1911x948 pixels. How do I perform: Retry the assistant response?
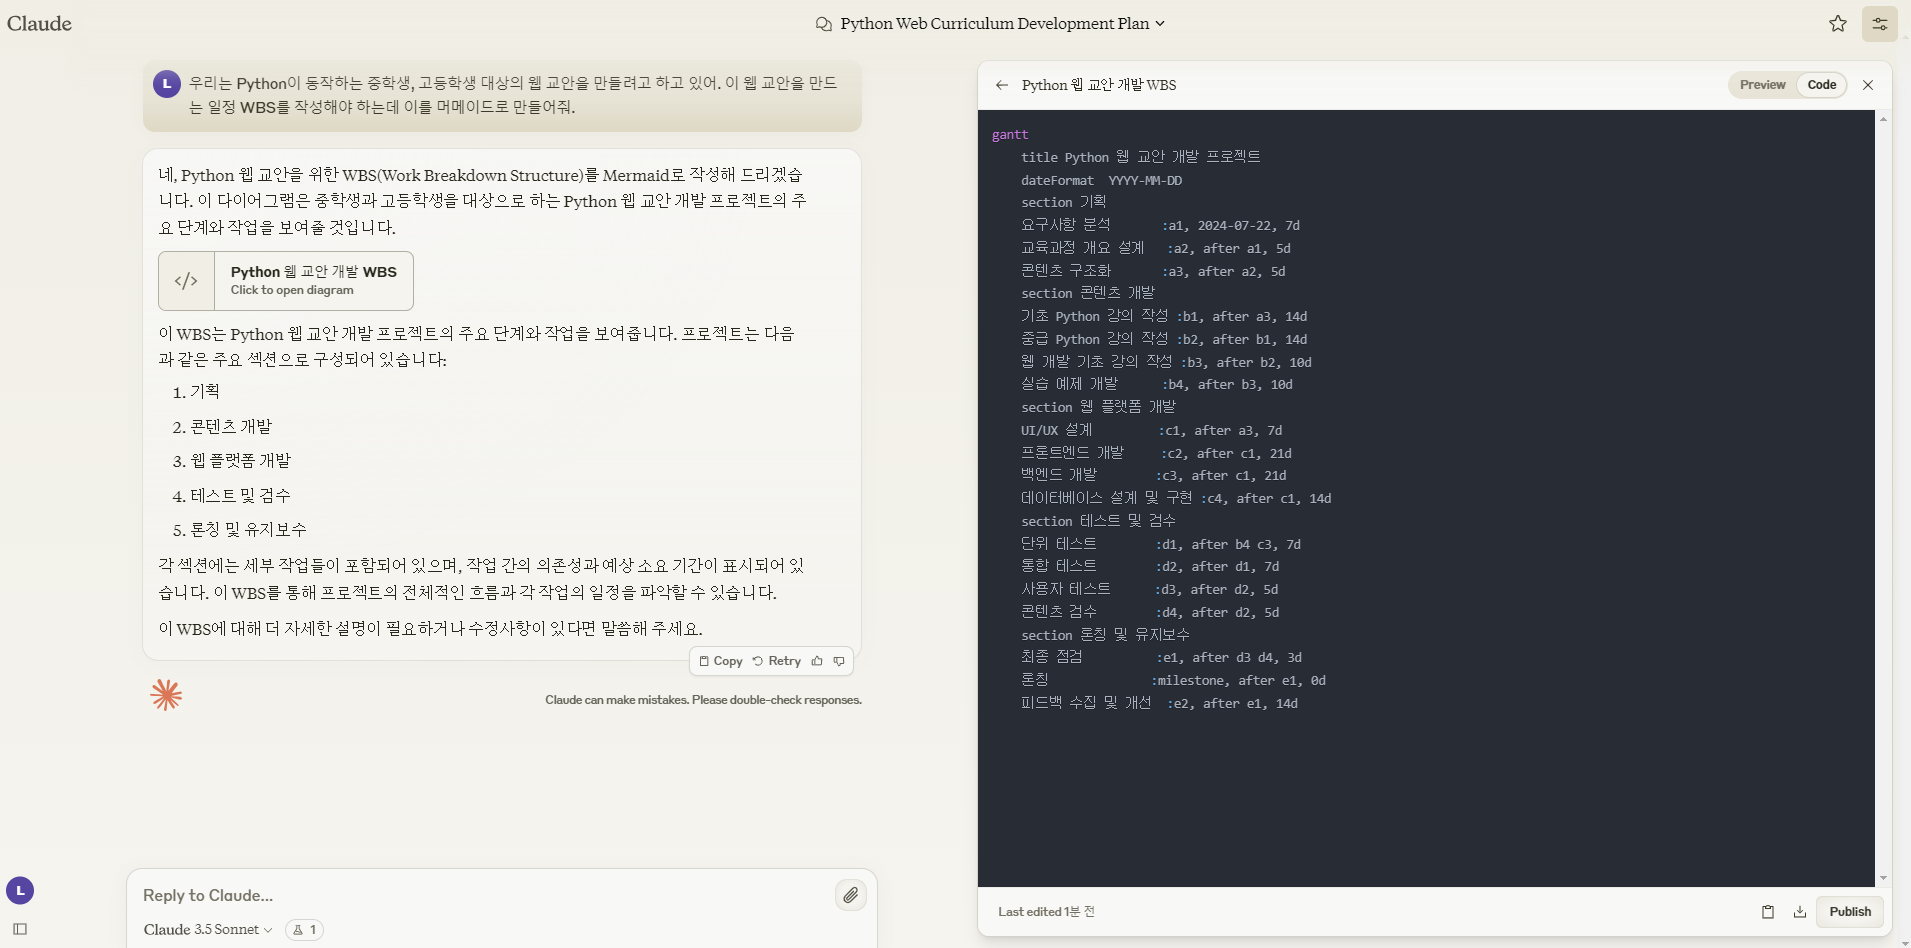pos(777,661)
